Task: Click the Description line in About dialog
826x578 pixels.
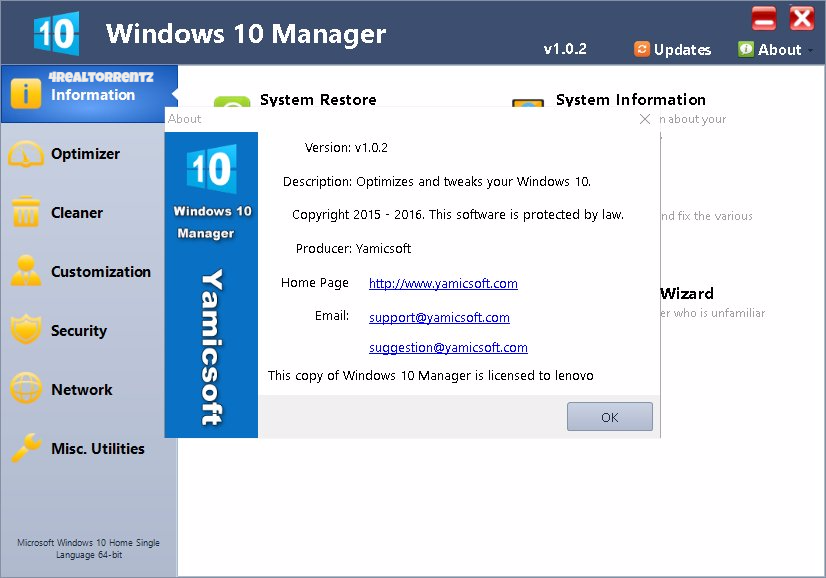Action: [437, 182]
